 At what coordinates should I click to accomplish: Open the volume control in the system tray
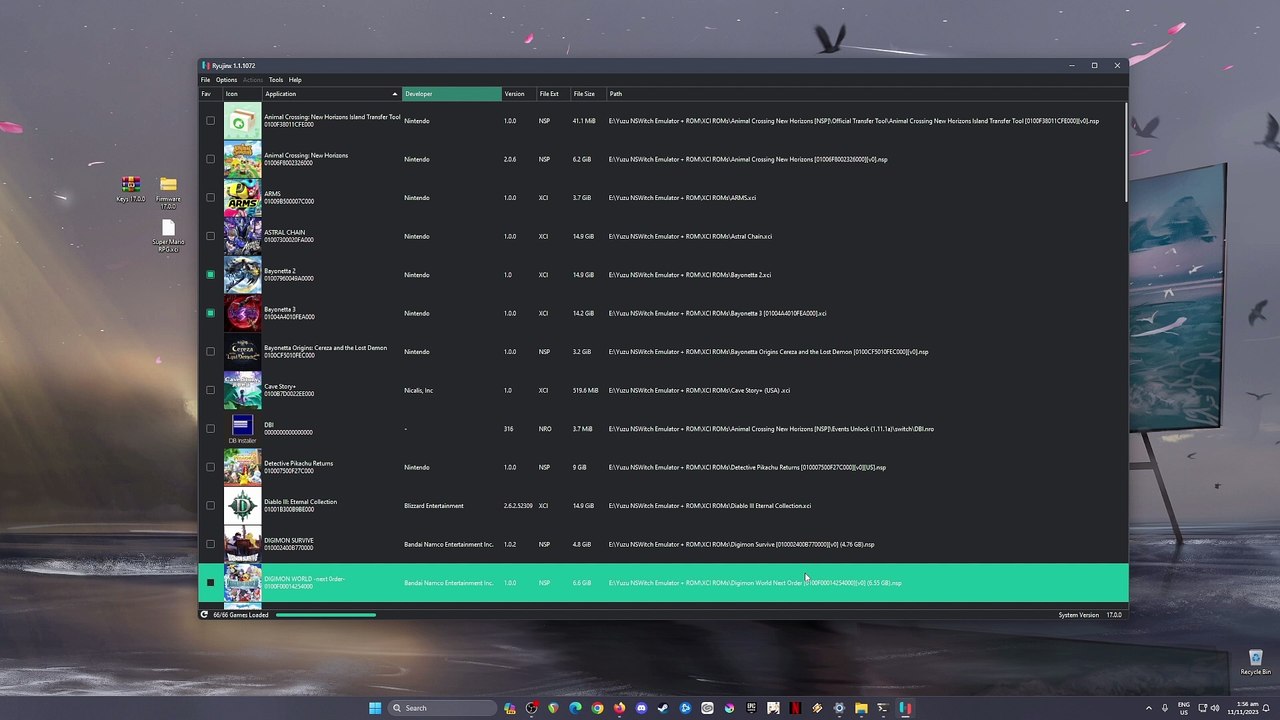pos(1215,708)
